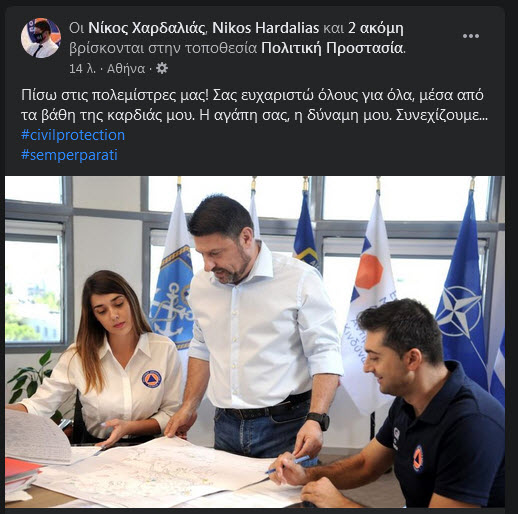Click the civil protection badge on blouse
518x514 pixels.
point(152,379)
